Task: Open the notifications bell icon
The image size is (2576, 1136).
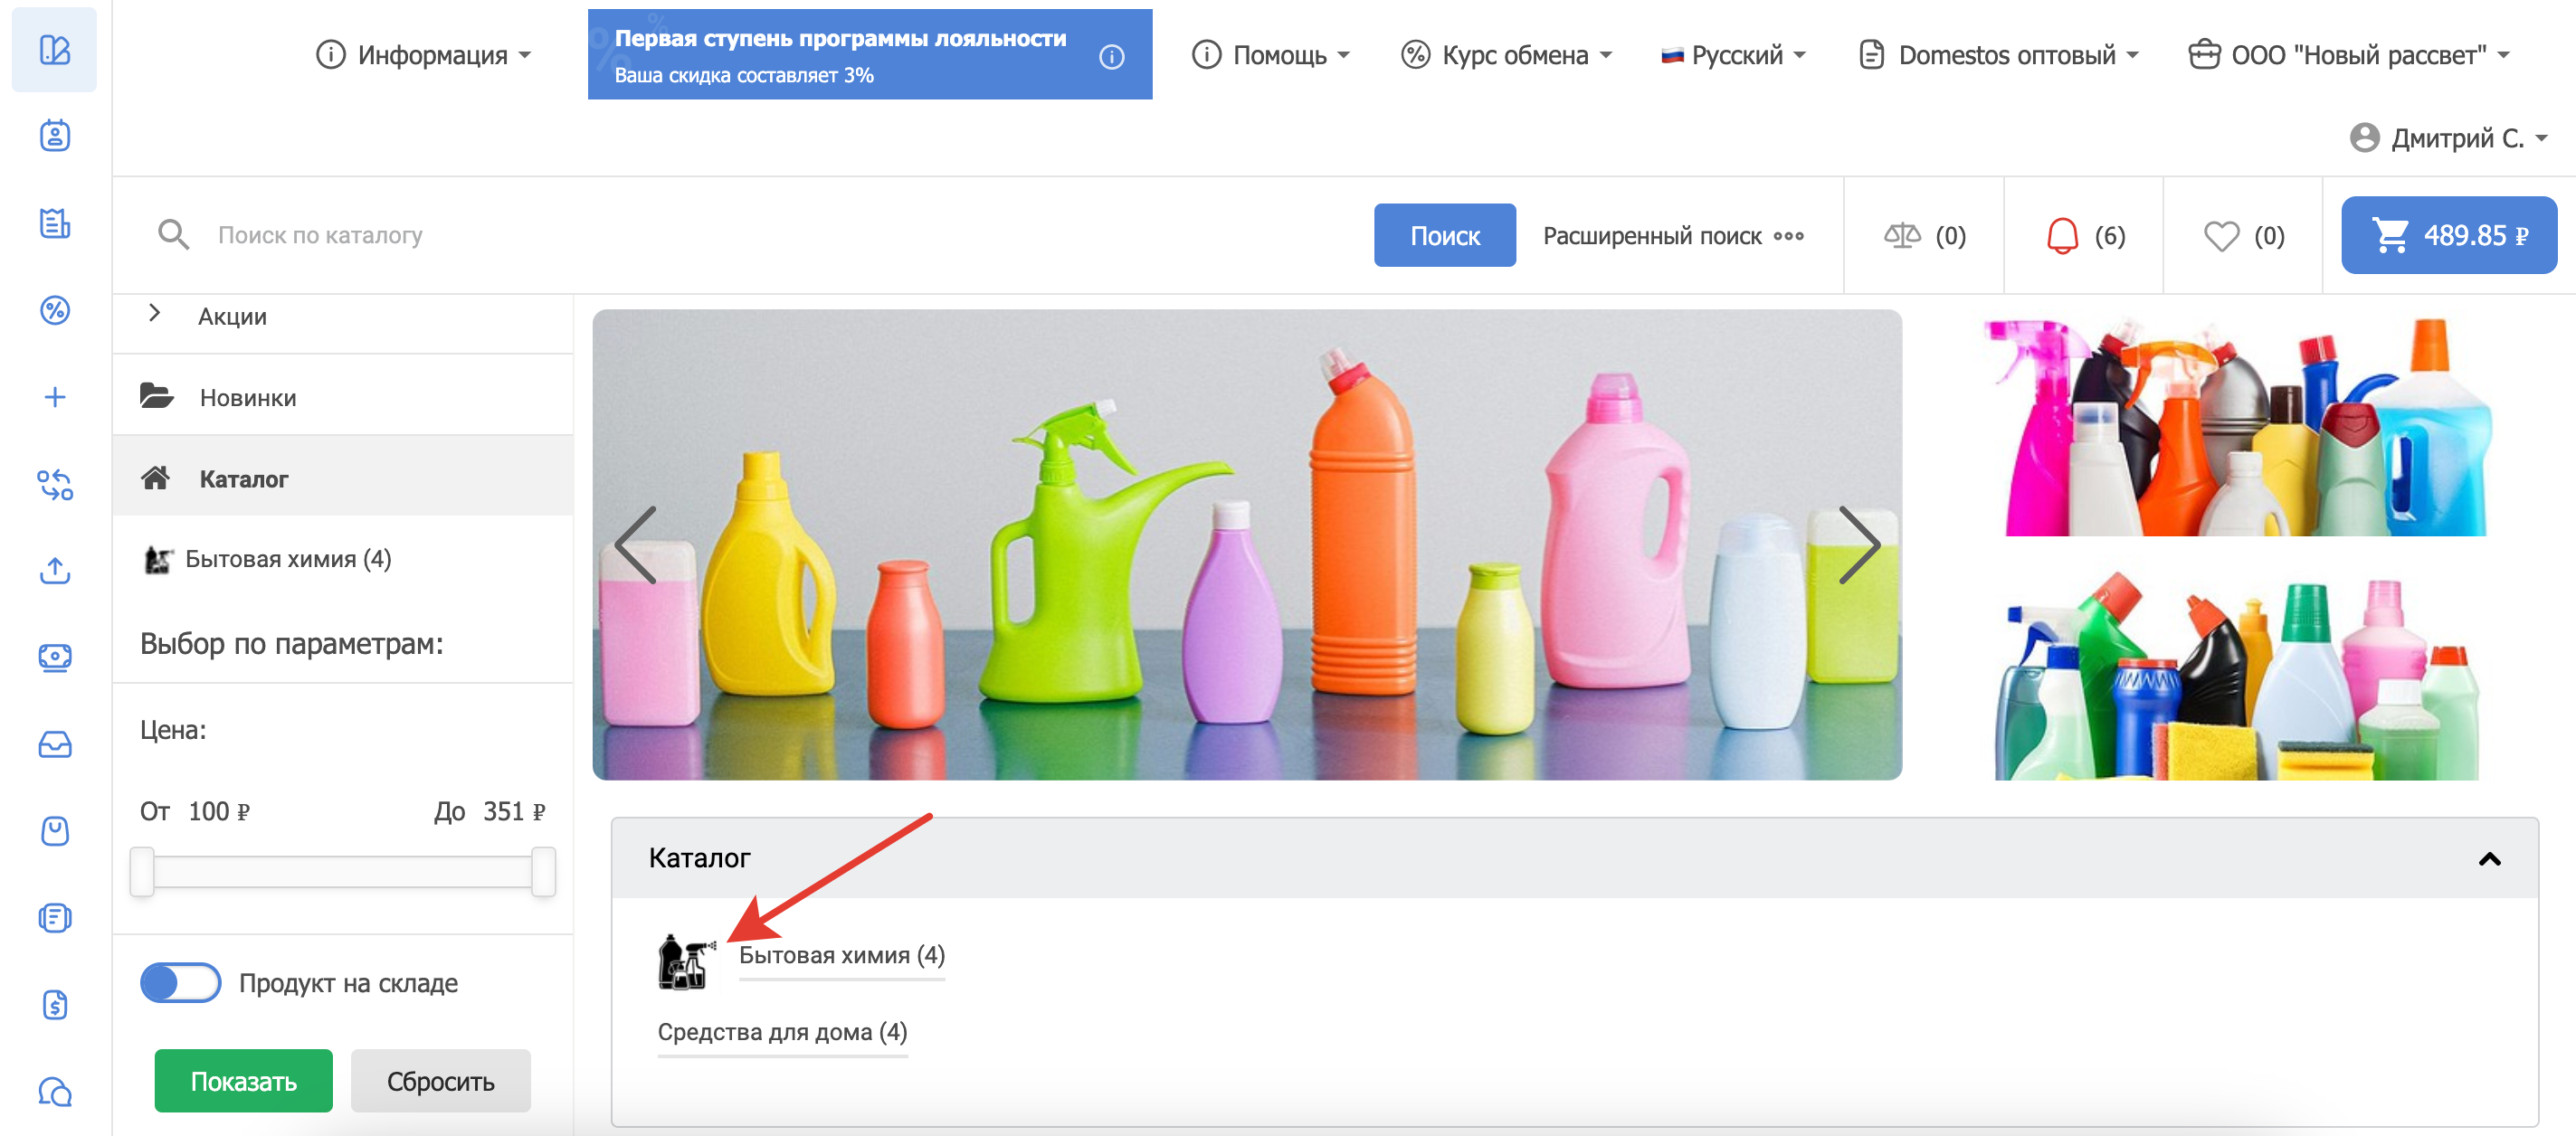Action: pyautogui.click(x=2062, y=236)
